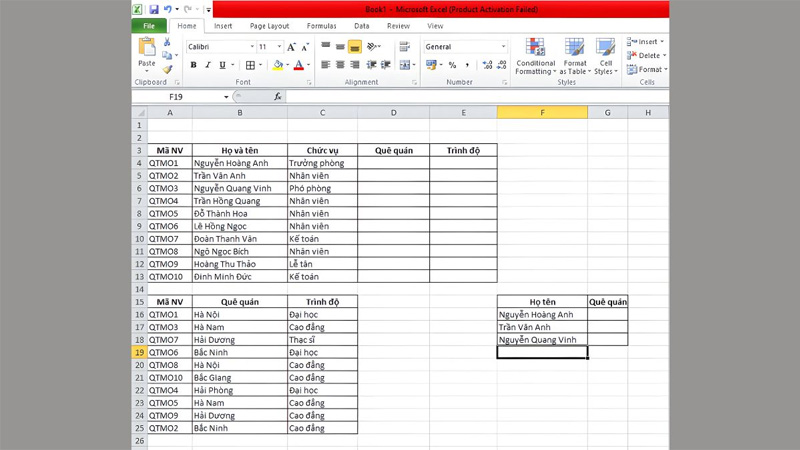Apply Comma Style
800x450 pixels.
click(x=467, y=65)
